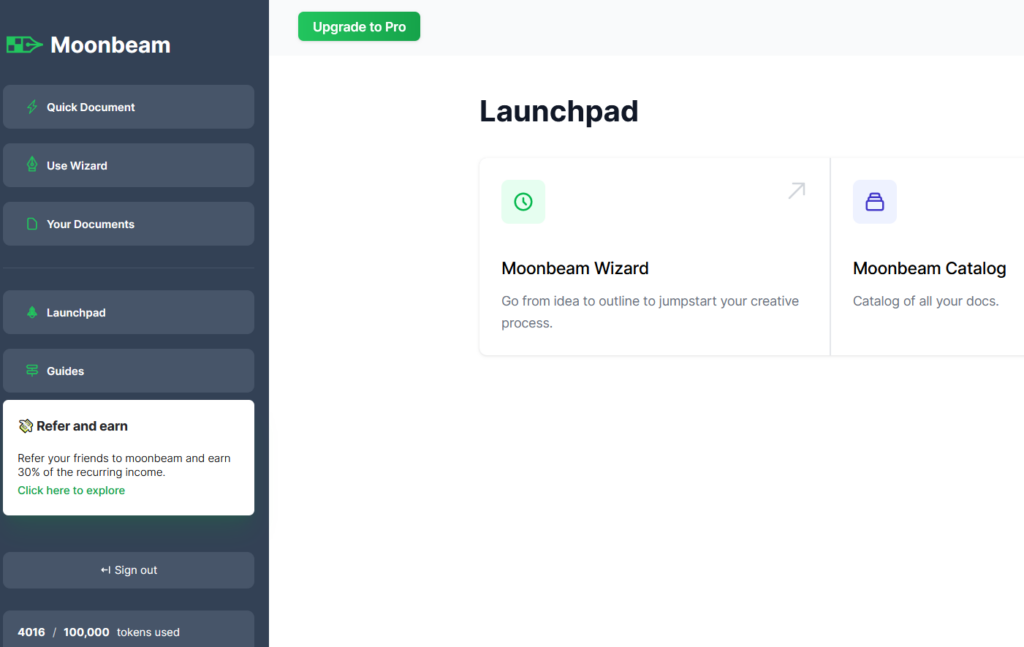Open the Guides sidebar item
1024x647 pixels.
(x=129, y=371)
